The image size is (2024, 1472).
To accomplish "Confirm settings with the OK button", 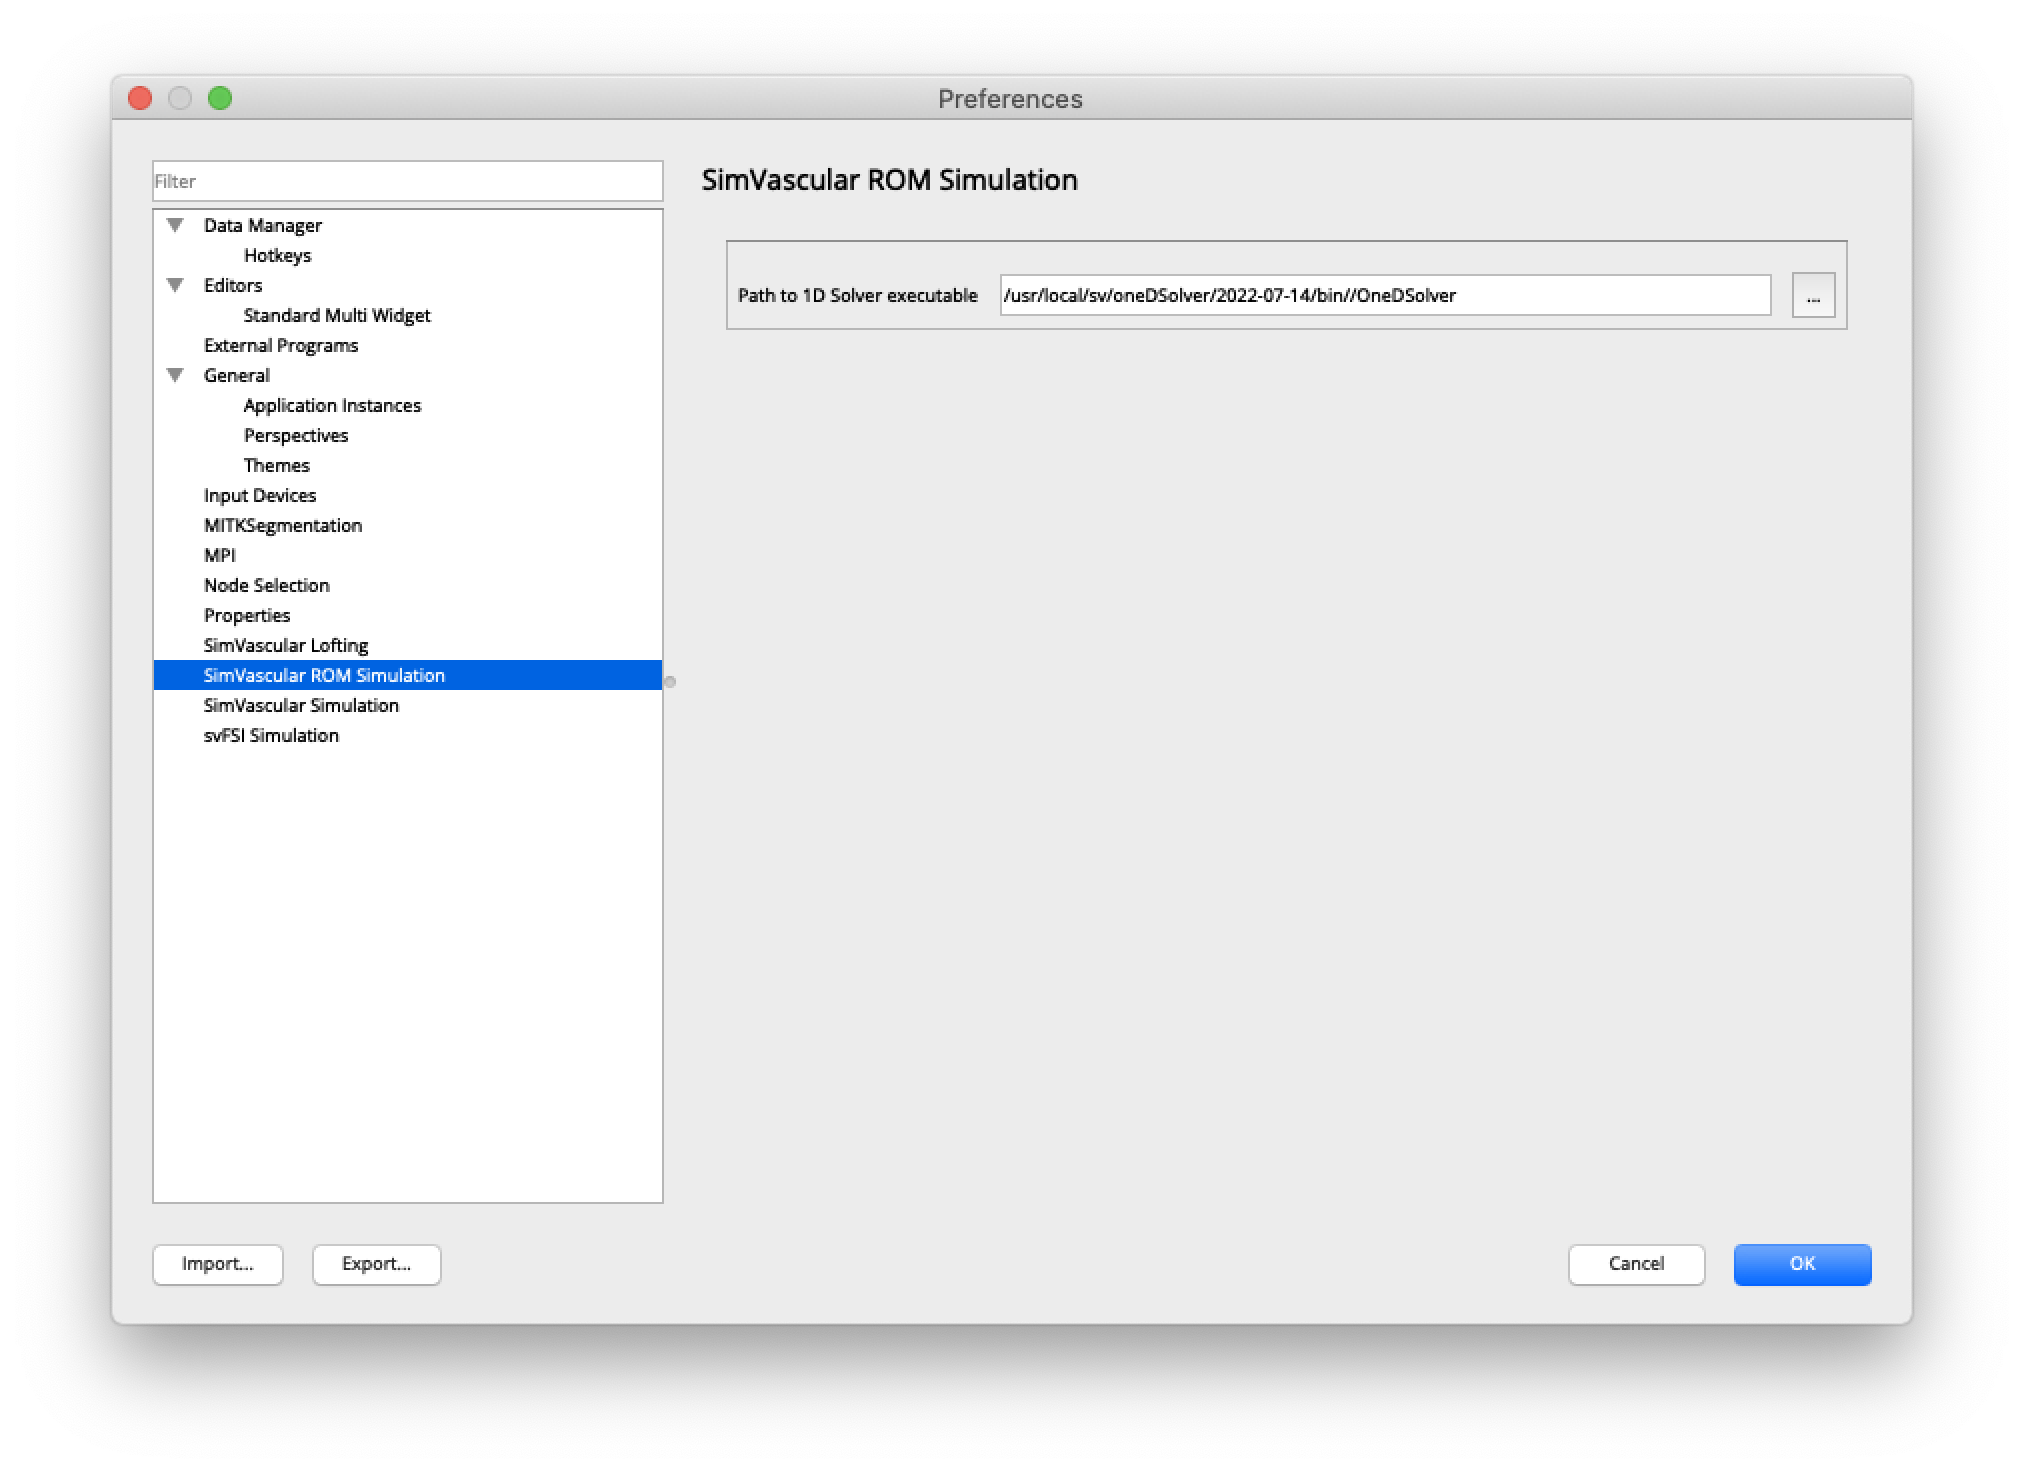I will click(x=1801, y=1264).
